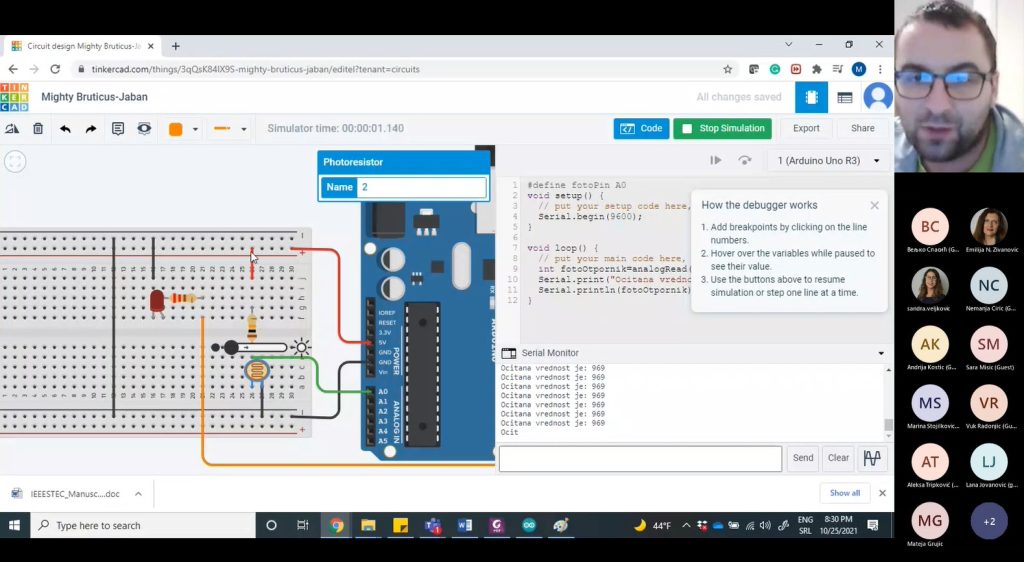Undo the last action with the arrow icon

pyautogui.click(x=65, y=129)
